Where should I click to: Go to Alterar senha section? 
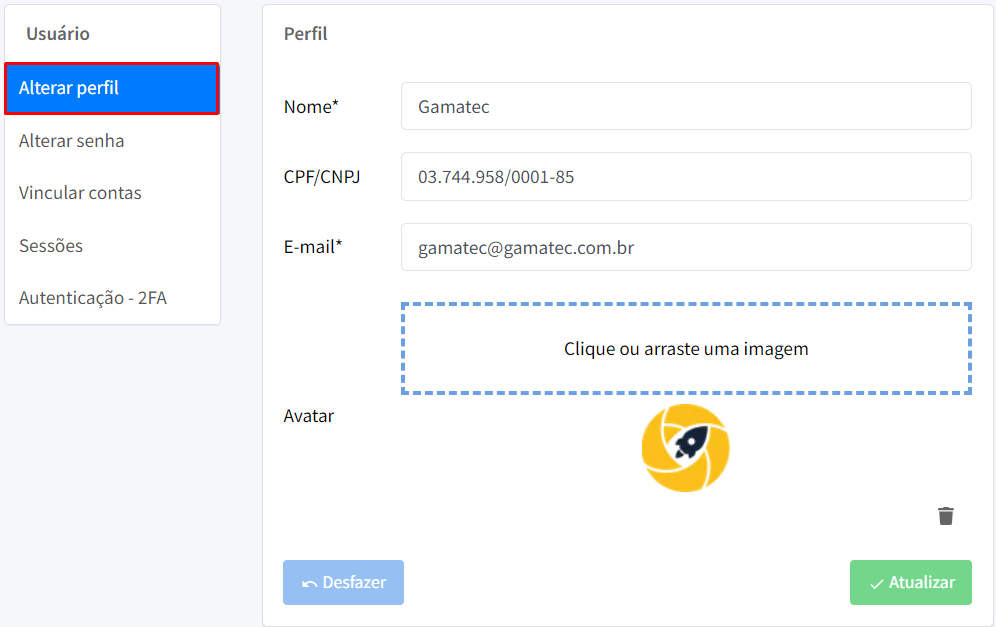click(112, 140)
